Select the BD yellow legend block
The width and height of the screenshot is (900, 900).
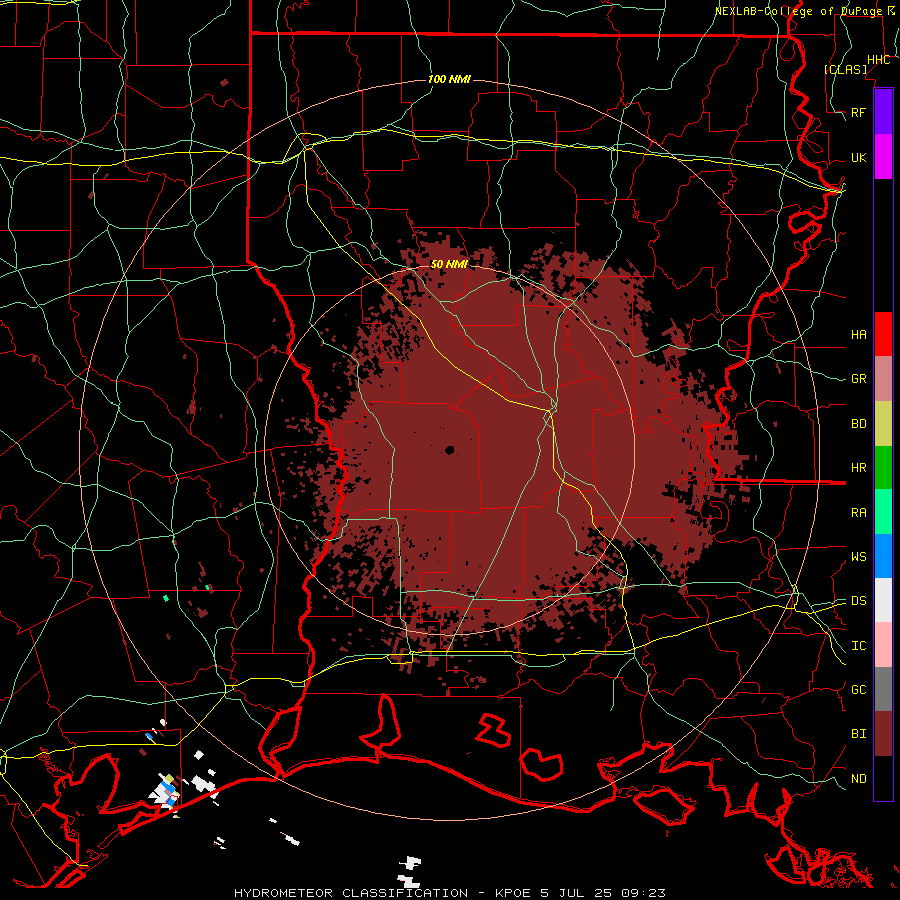(x=883, y=424)
